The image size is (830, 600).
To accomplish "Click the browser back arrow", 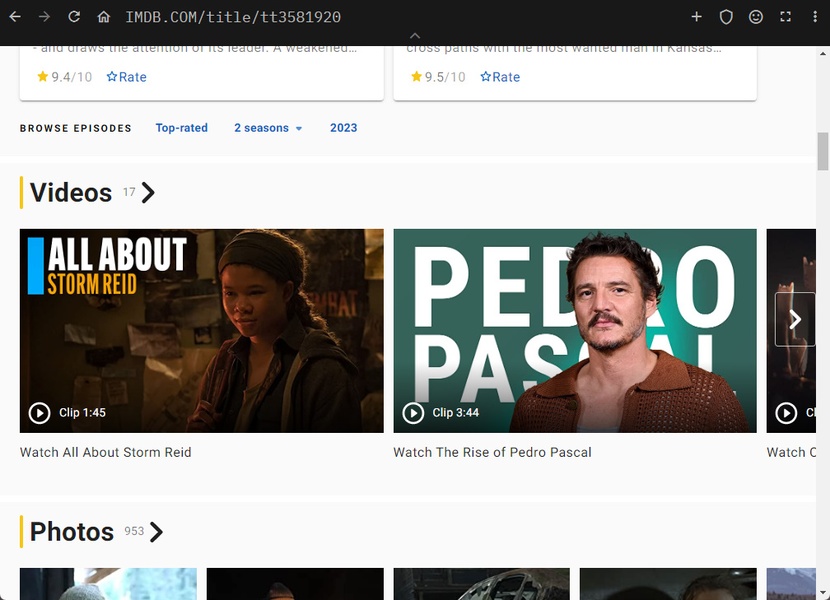I will pos(15,17).
